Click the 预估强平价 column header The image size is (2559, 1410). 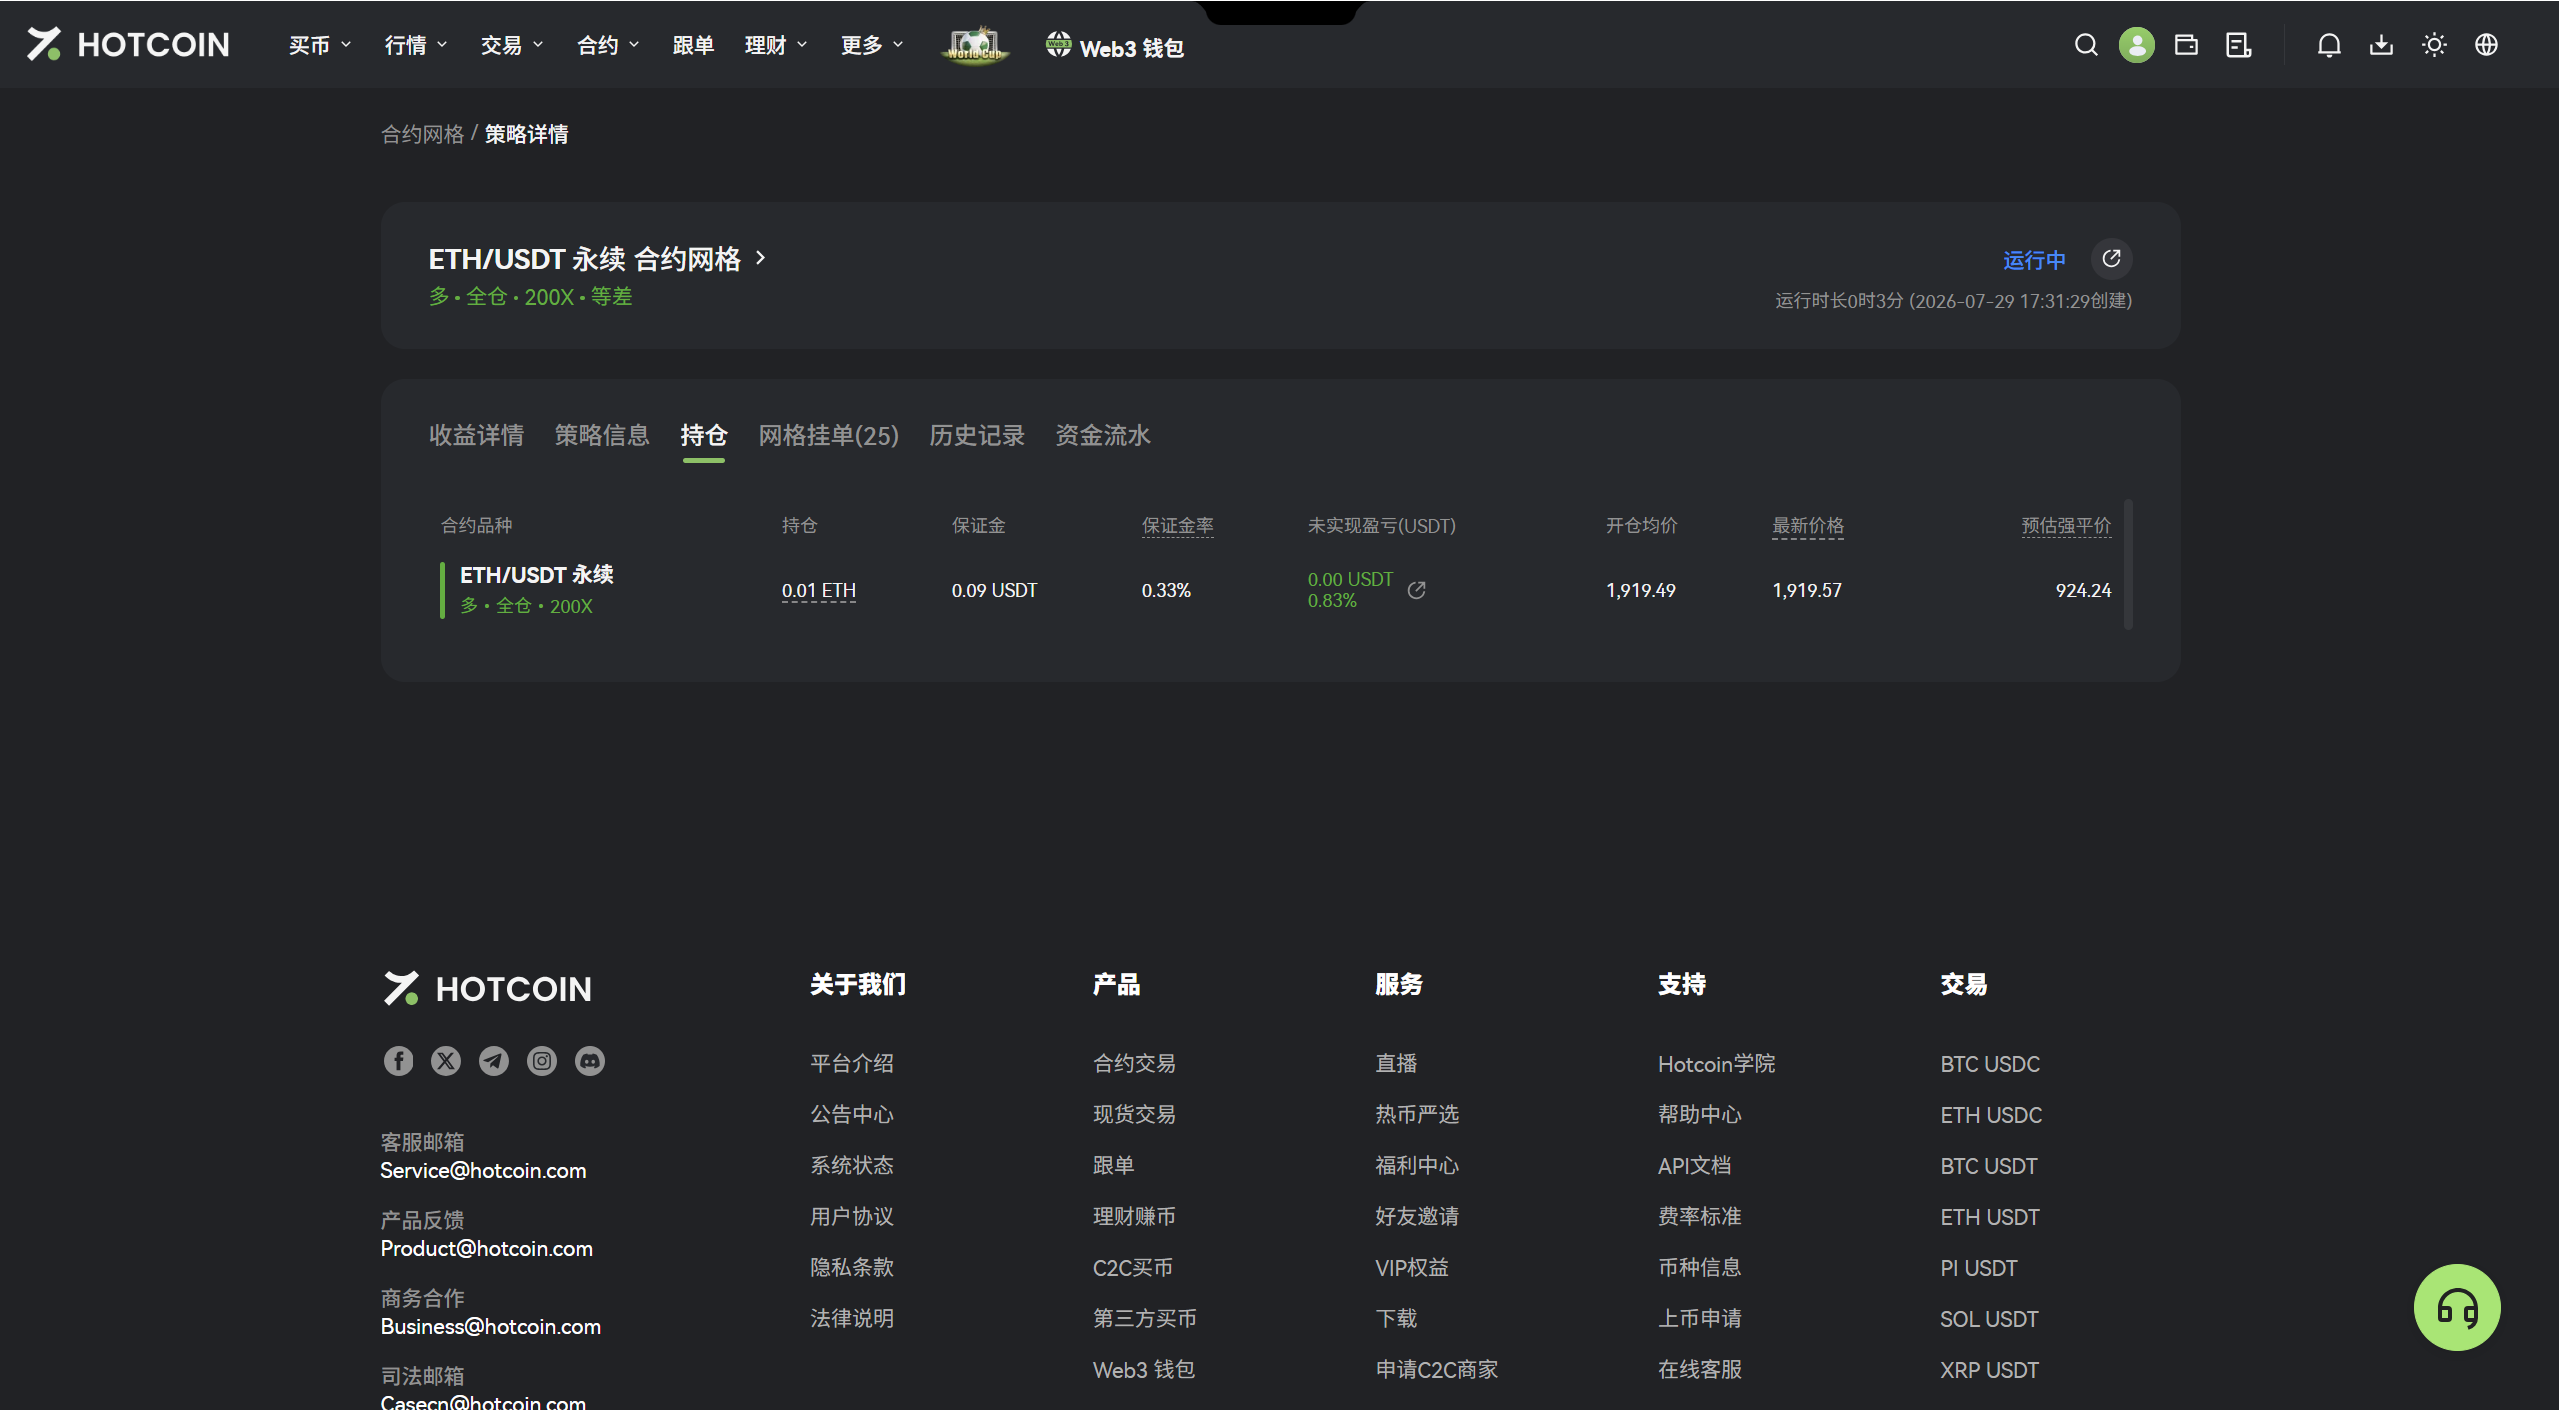[2066, 525]
